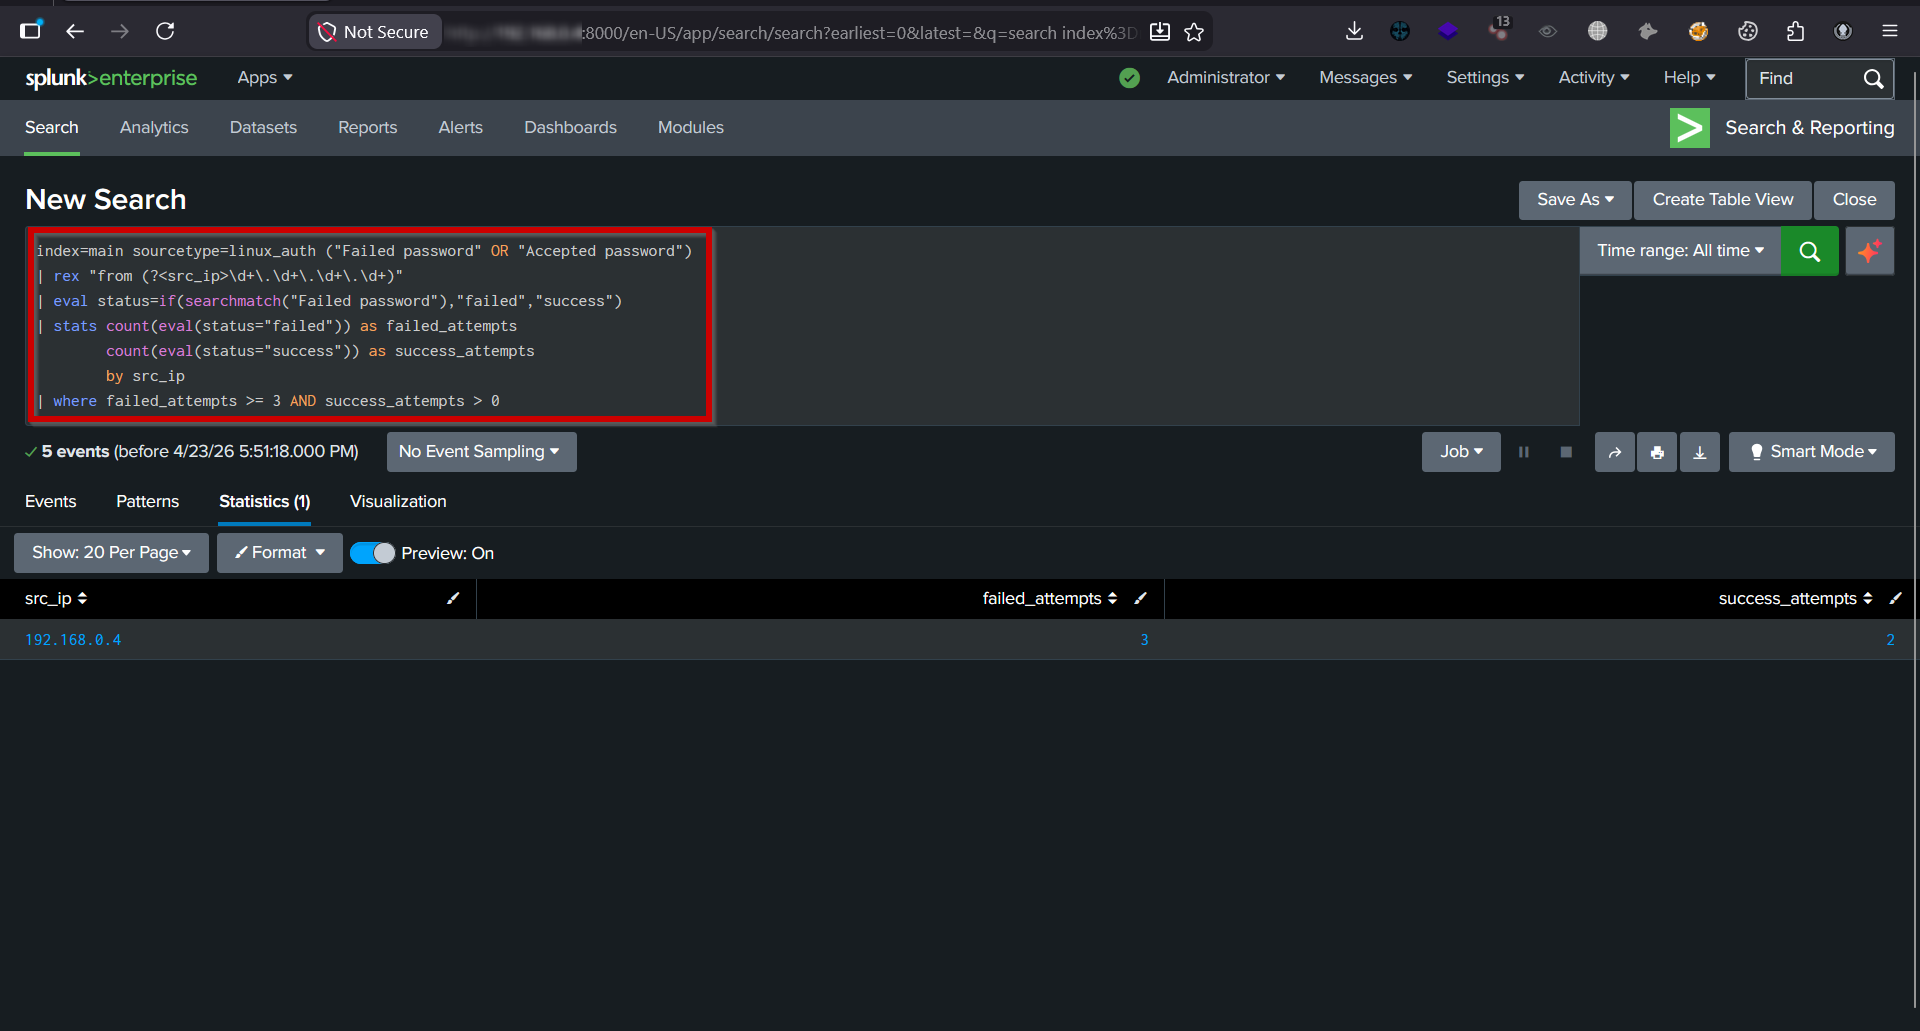Open the Modules tab
The height and width of the screenshot is (1031, 1920).
click(x=691, y=128)
